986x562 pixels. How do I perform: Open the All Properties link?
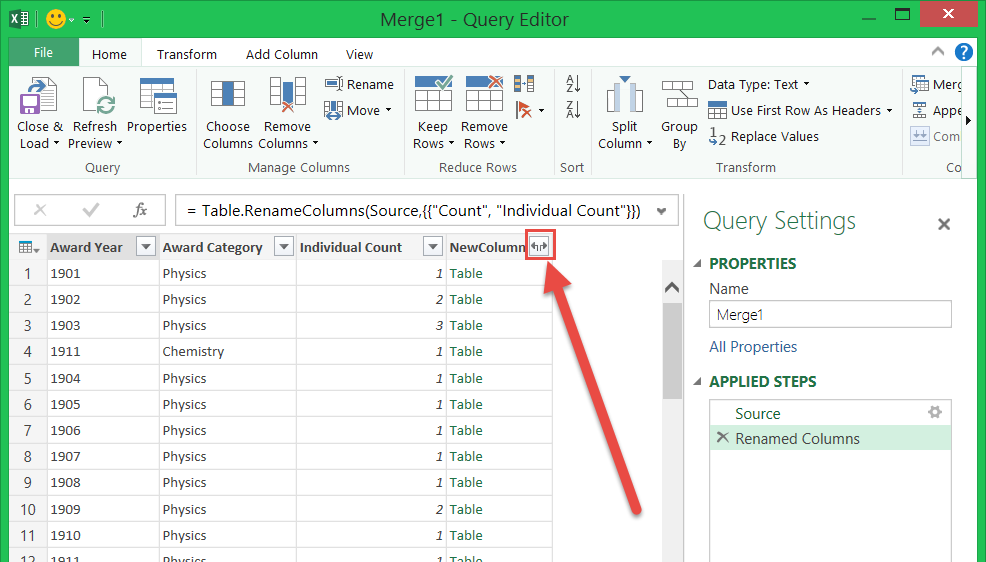click(753, 347)
